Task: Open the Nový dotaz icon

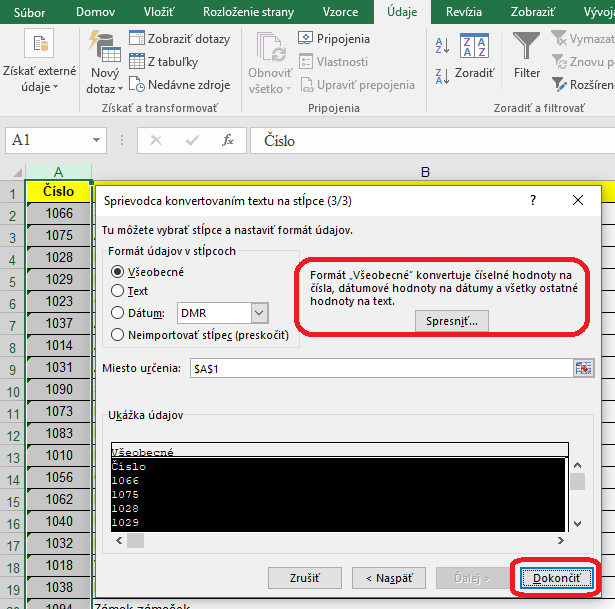Action: [103, 46]
